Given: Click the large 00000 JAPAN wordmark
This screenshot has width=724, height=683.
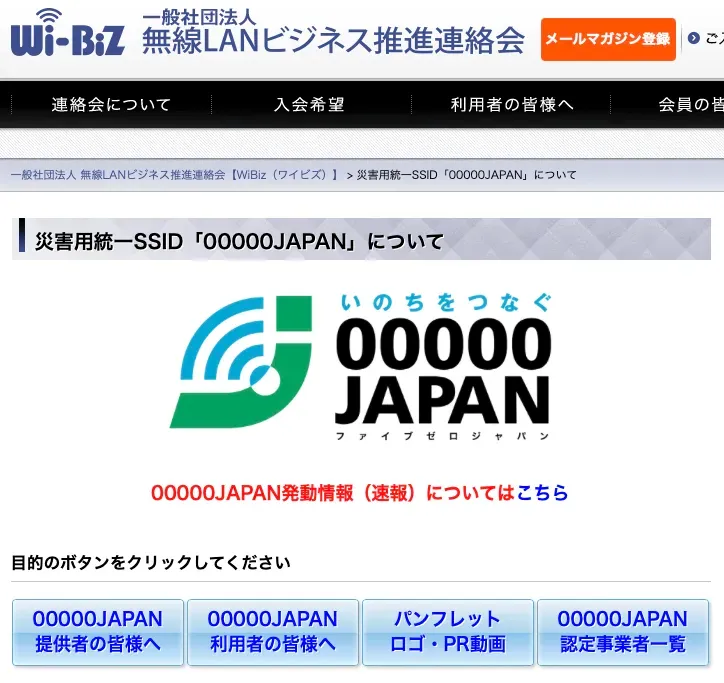Looking at the screenshot, I should click(x=443, y=370).
